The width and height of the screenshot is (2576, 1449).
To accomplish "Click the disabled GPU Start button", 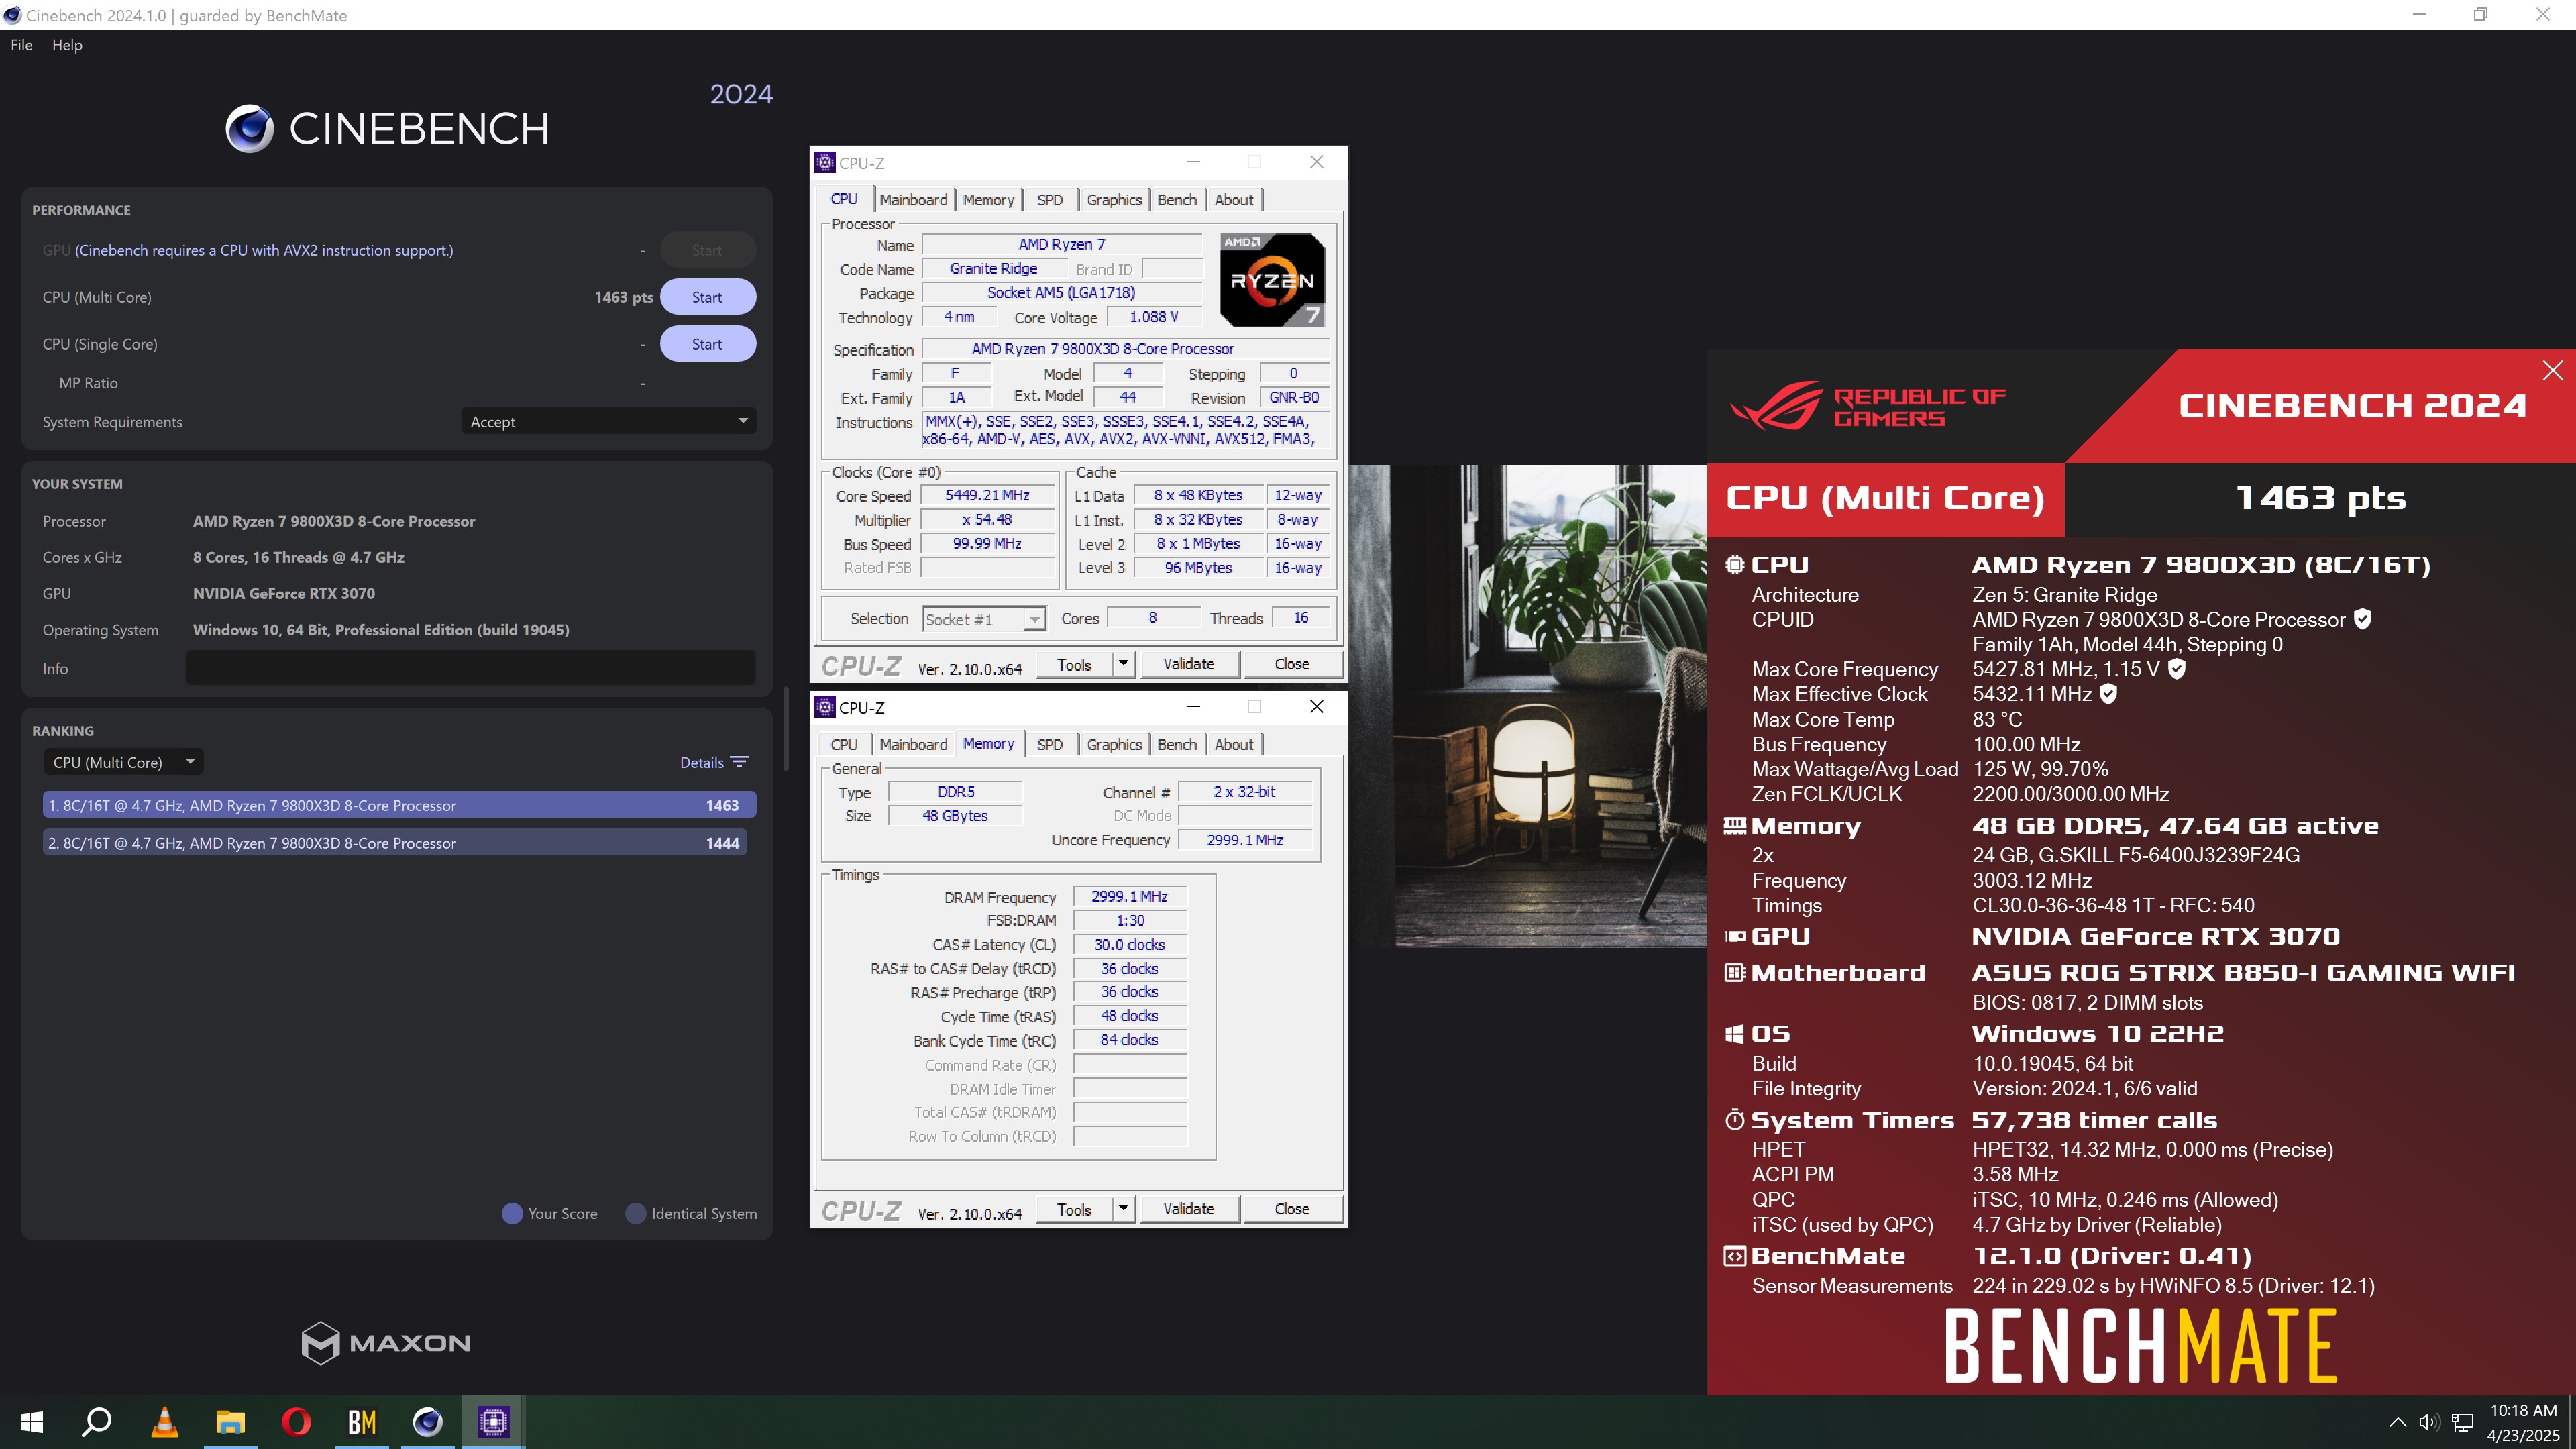I will tap(707, 250).
